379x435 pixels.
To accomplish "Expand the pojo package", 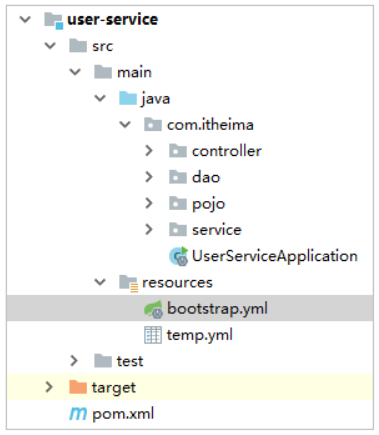I will 149,203.
